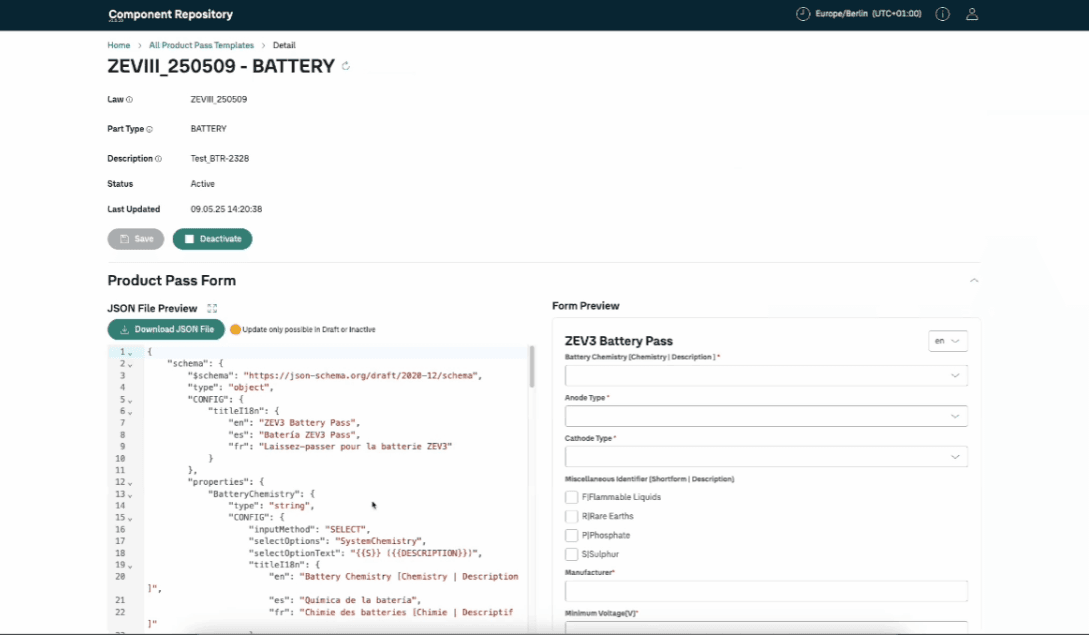Open the Anode Type dropdown
Image resolution: width=1089 pixels, height=635 pixels.
pyautogui.click(x=766, y=416)
